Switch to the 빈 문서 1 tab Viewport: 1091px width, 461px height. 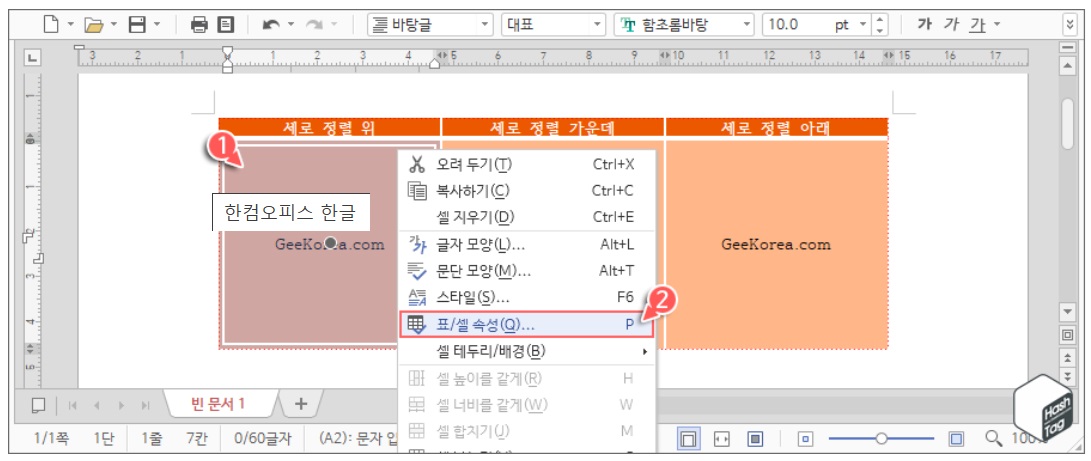(218, 404)
